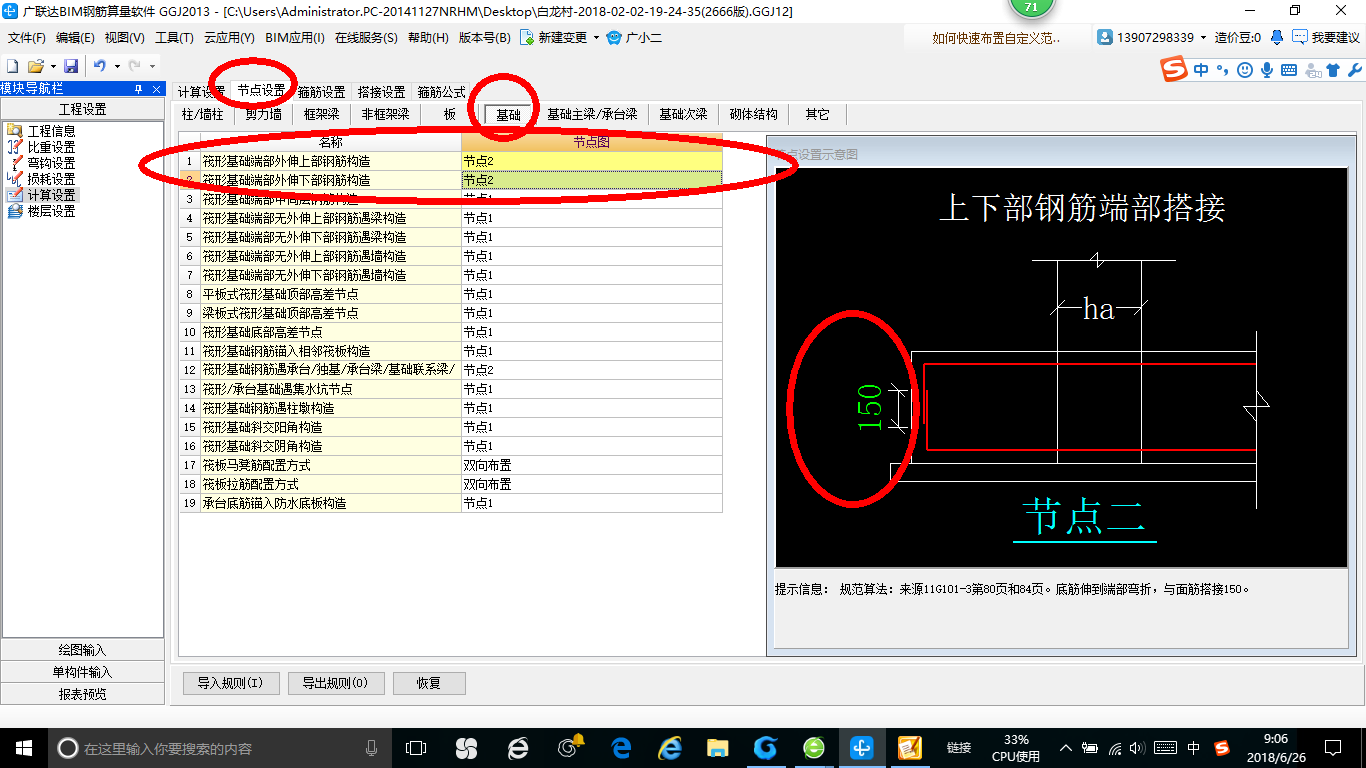
Task: Open the 工具(T) menu
Action: click(174, 38)
